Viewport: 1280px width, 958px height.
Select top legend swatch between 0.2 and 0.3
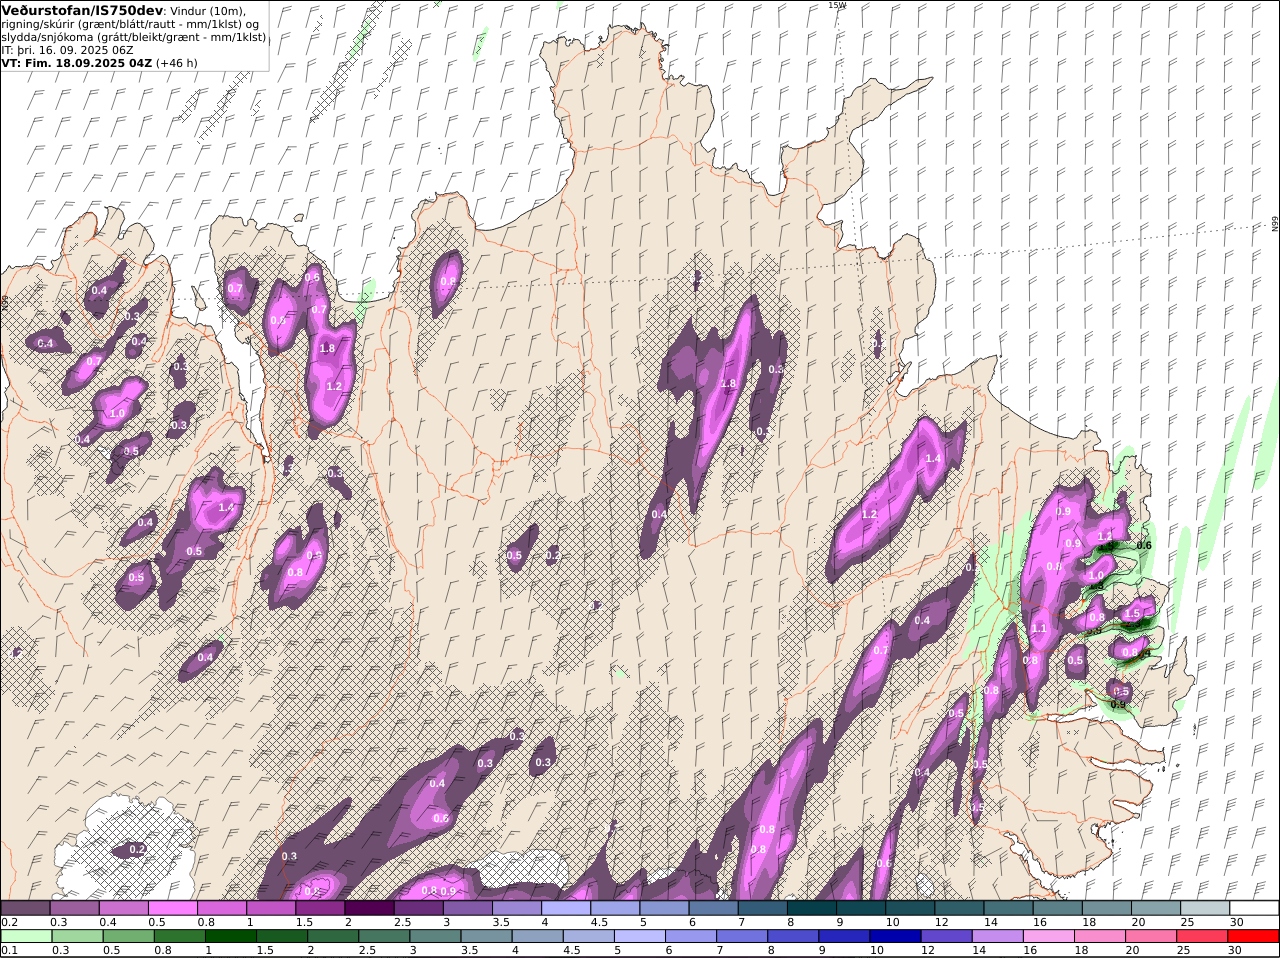(x=25, y=908)
